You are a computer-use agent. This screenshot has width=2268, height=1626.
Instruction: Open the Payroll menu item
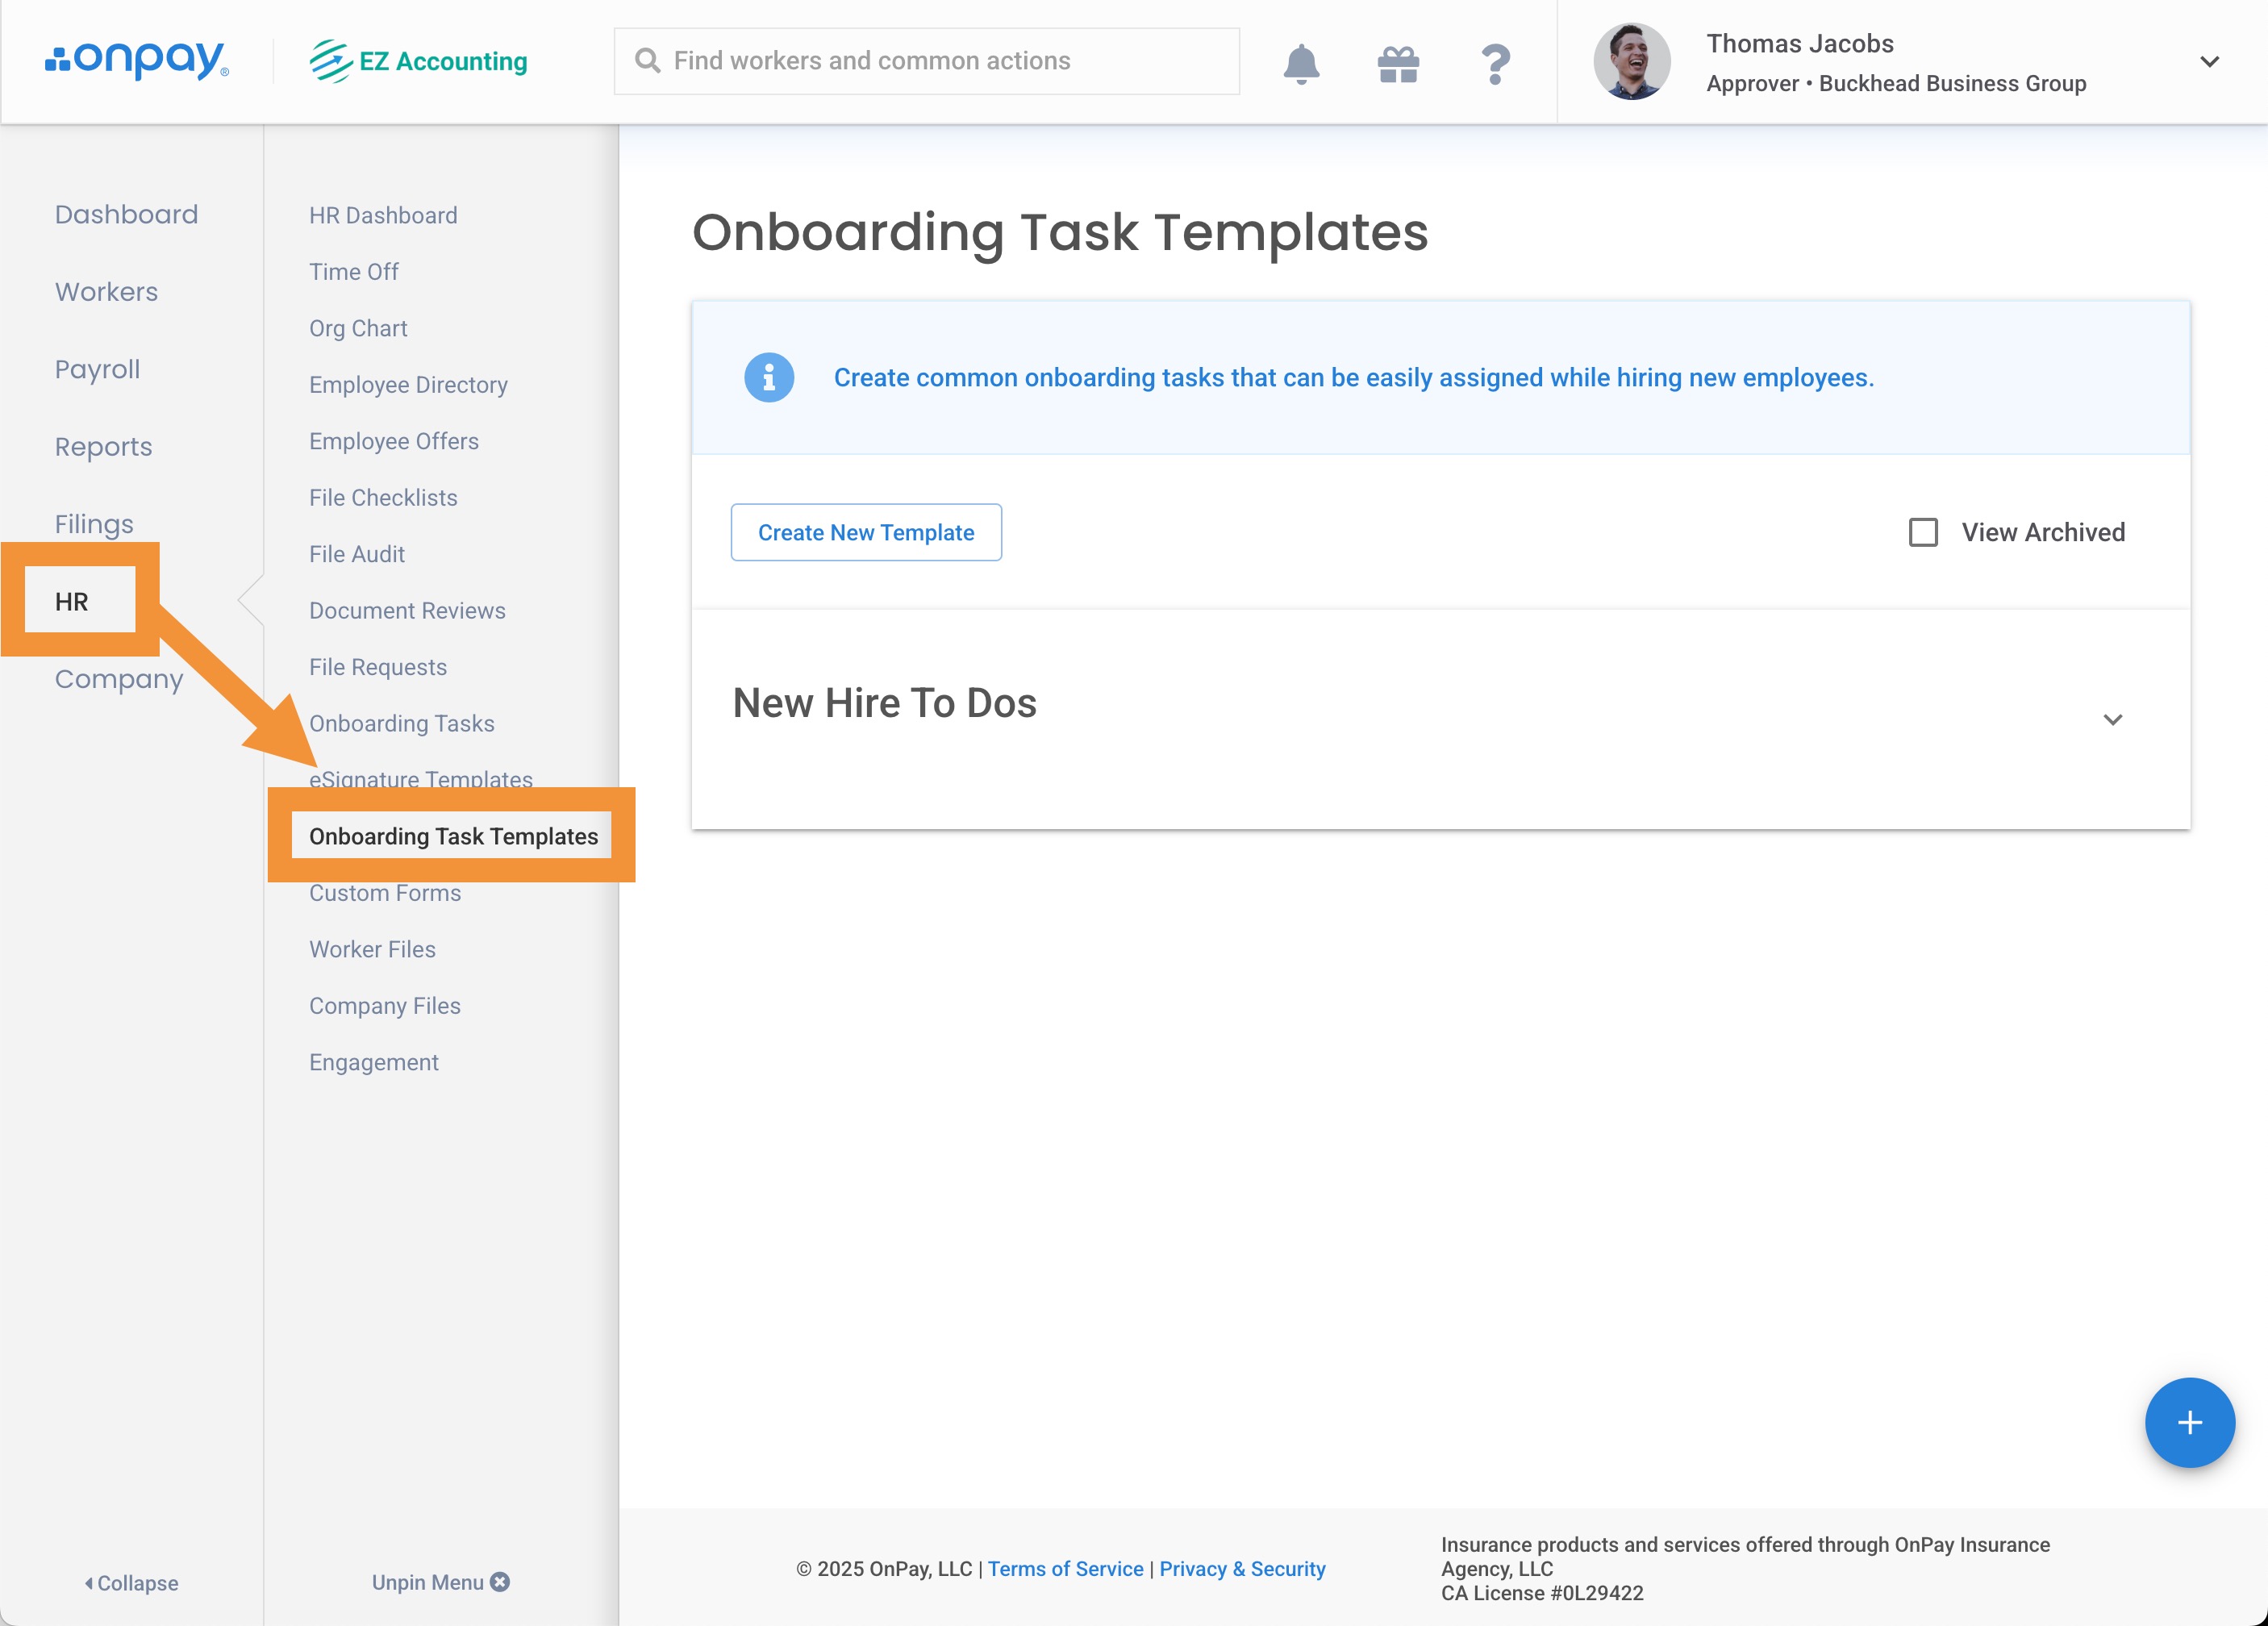[x=97, y=369]
